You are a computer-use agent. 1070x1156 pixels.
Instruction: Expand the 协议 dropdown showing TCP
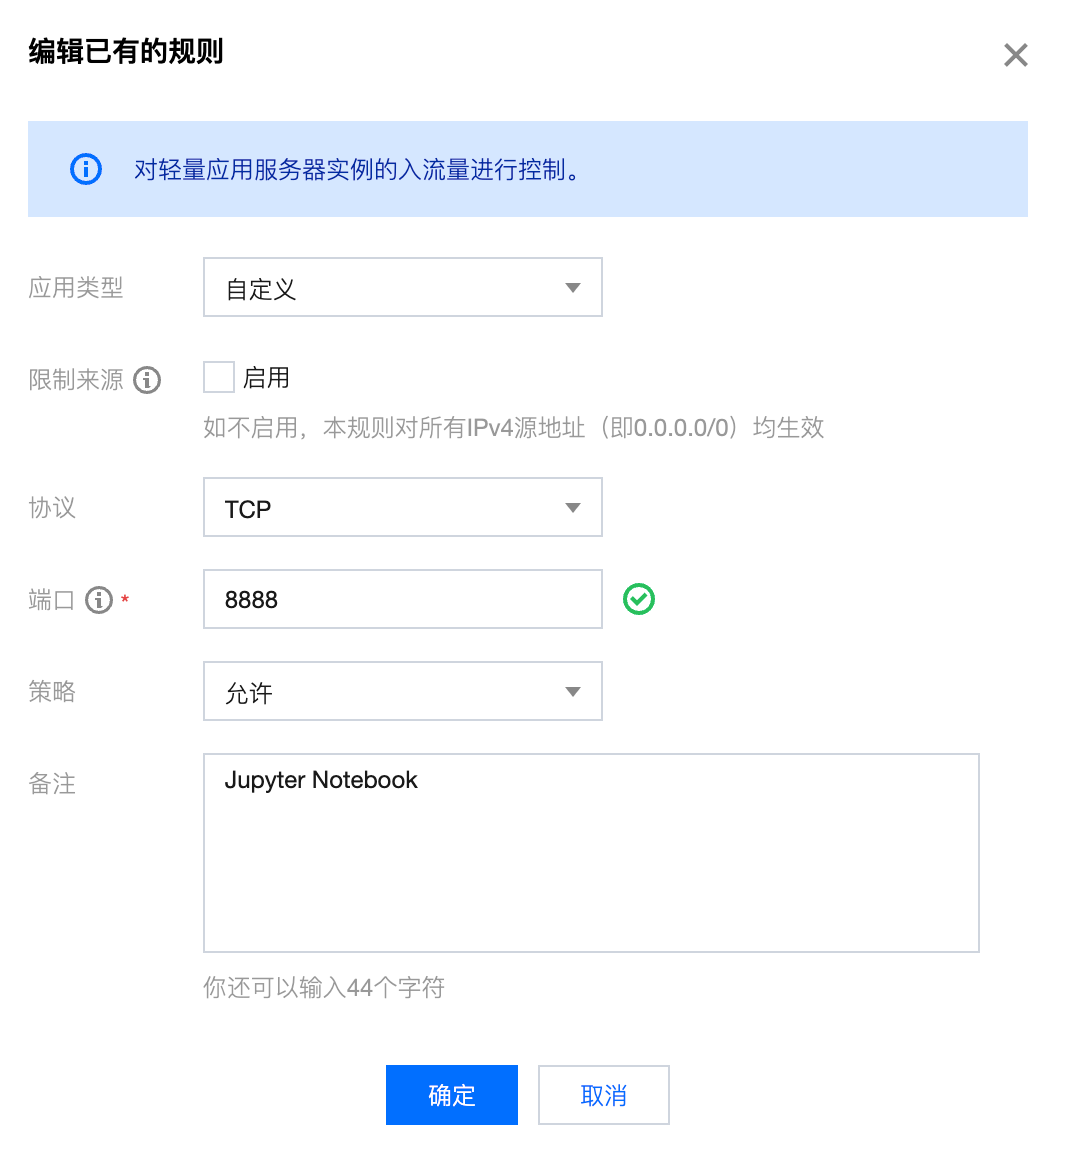coord(402,508)
